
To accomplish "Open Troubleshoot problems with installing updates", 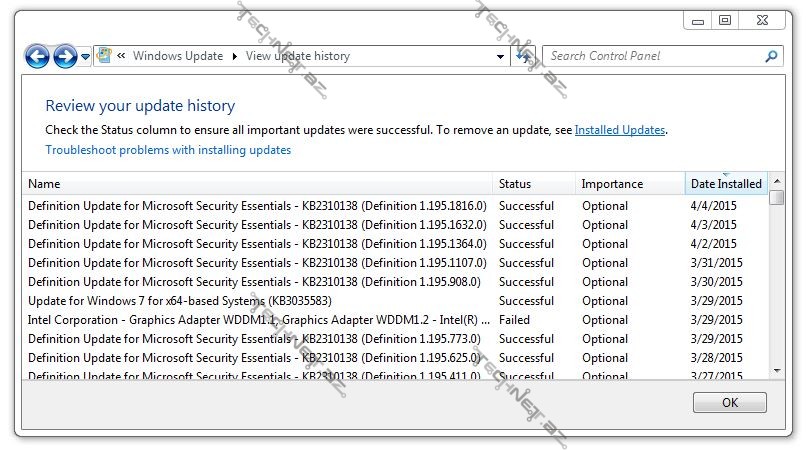I will 168,150.
